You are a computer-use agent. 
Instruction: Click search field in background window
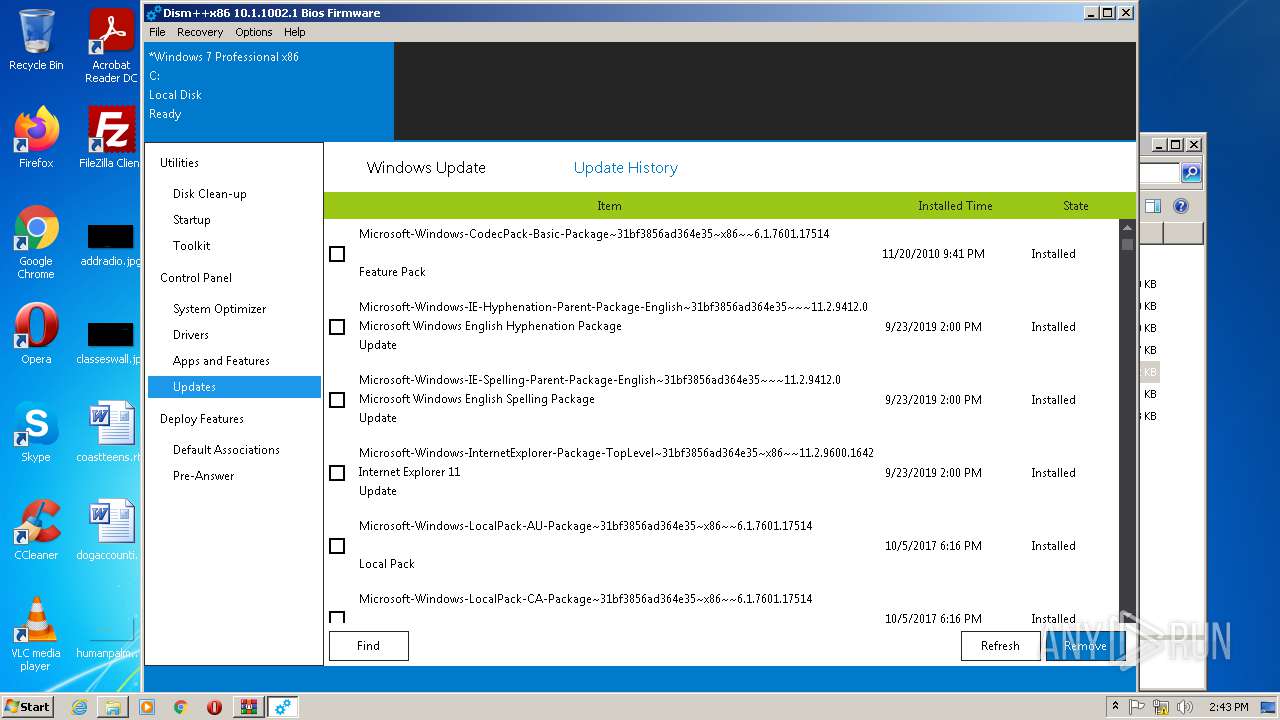[1160, 173]
